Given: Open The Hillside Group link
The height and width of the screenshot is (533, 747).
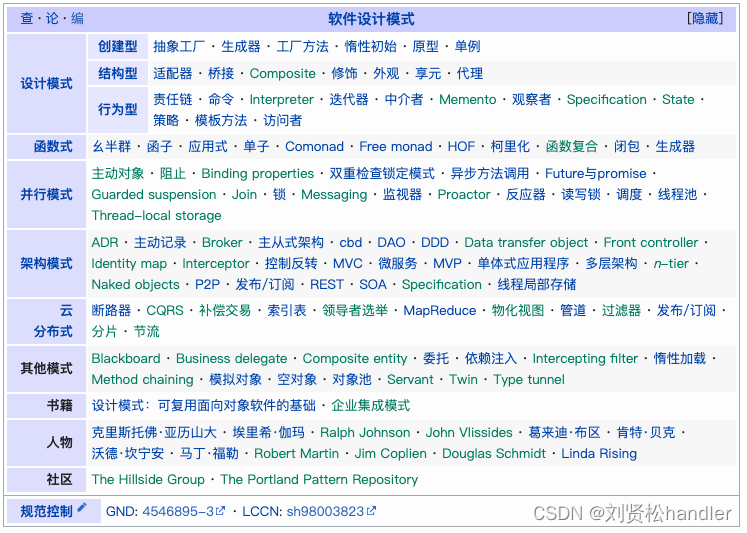Looking at the screenshot, I should pyautogui.click(x=148, y=480).
